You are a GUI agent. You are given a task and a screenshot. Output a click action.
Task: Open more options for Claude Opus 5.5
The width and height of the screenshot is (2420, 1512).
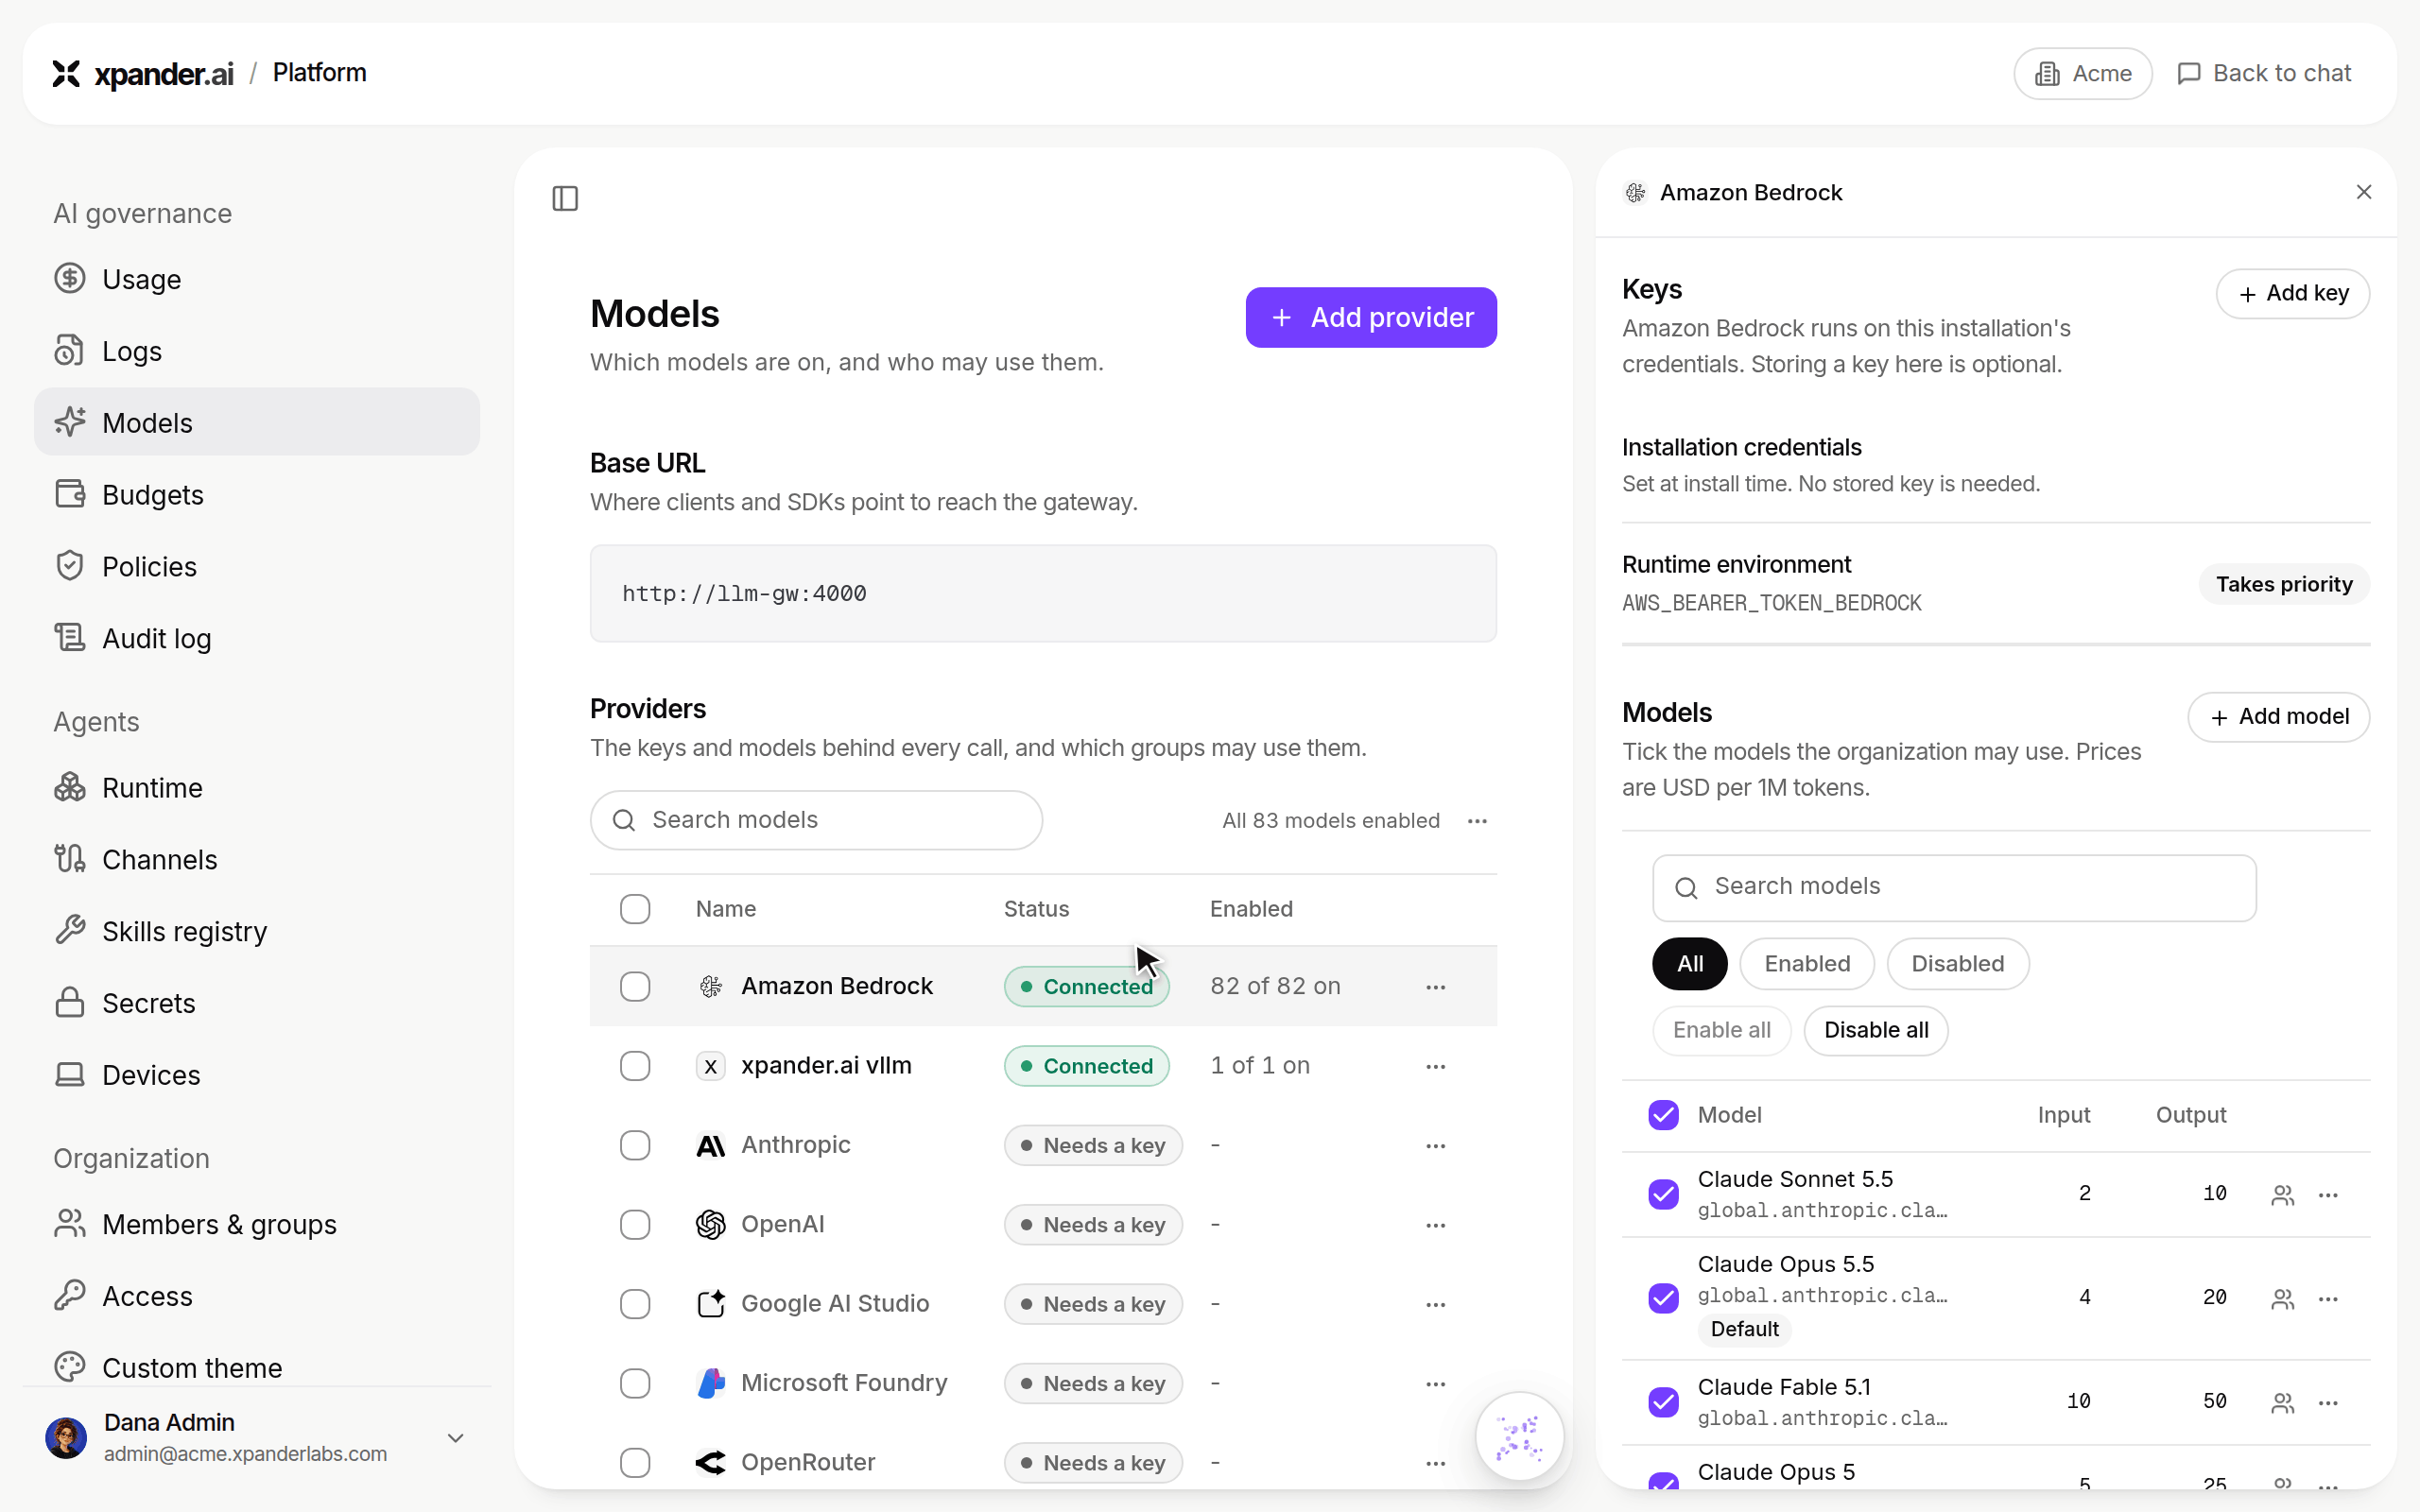pos(2328,1298)
